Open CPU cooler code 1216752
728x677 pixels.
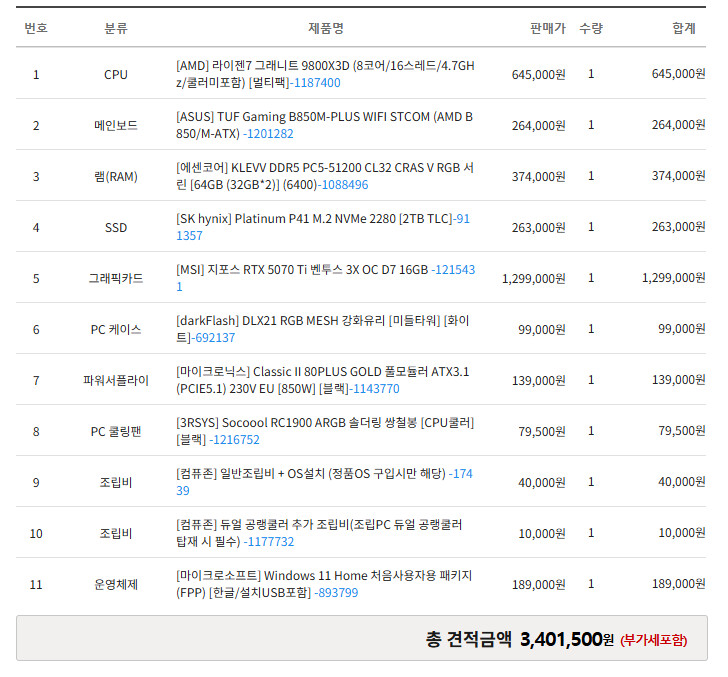pos(236,440)
